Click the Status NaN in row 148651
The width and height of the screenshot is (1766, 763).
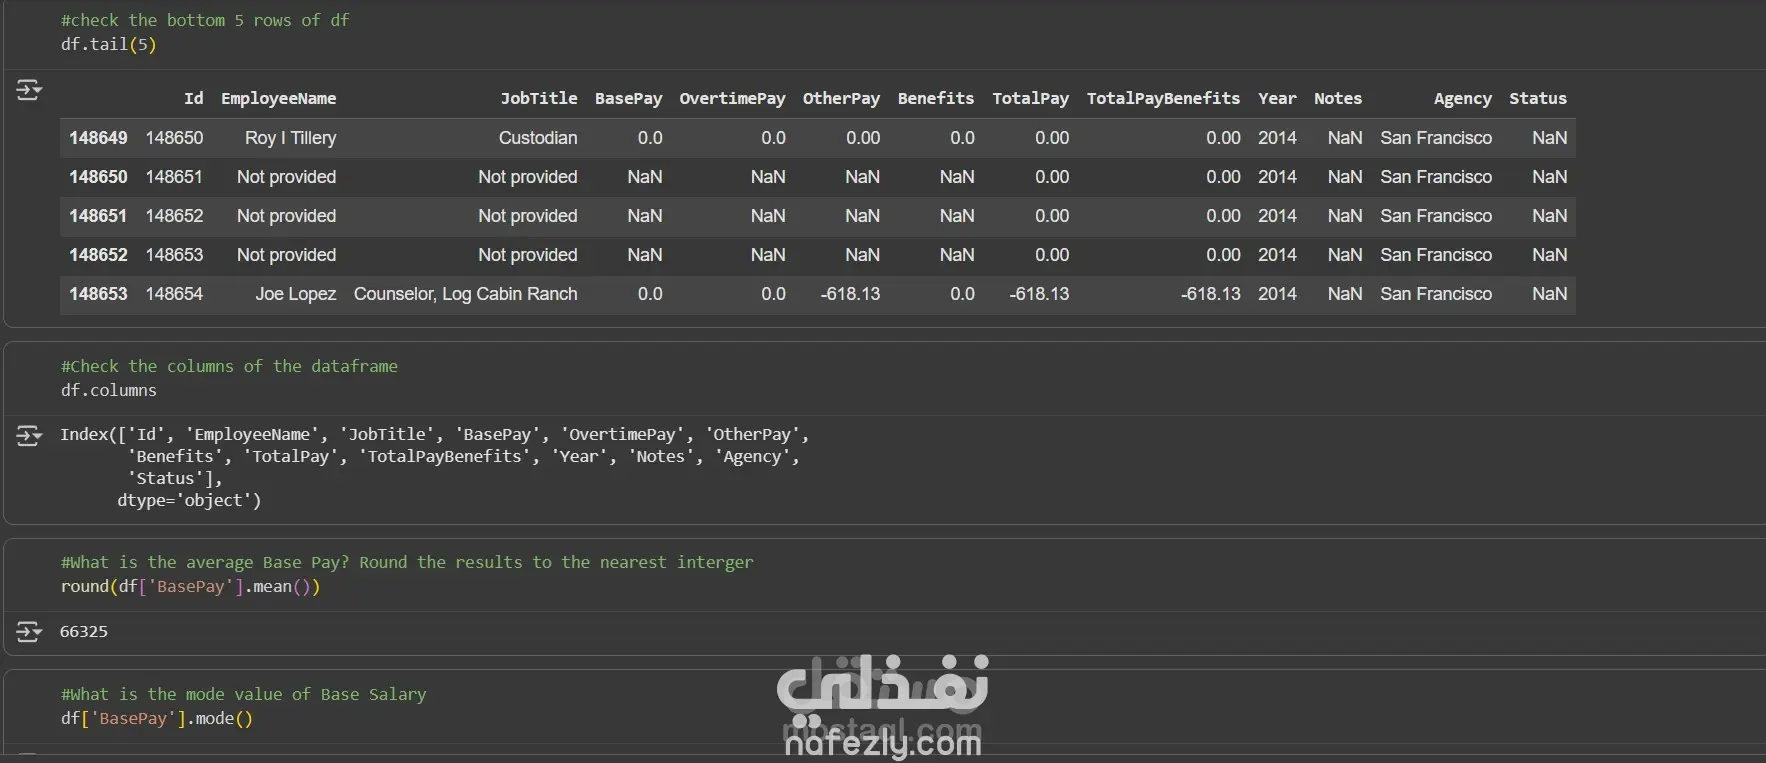click(1549, 216)
